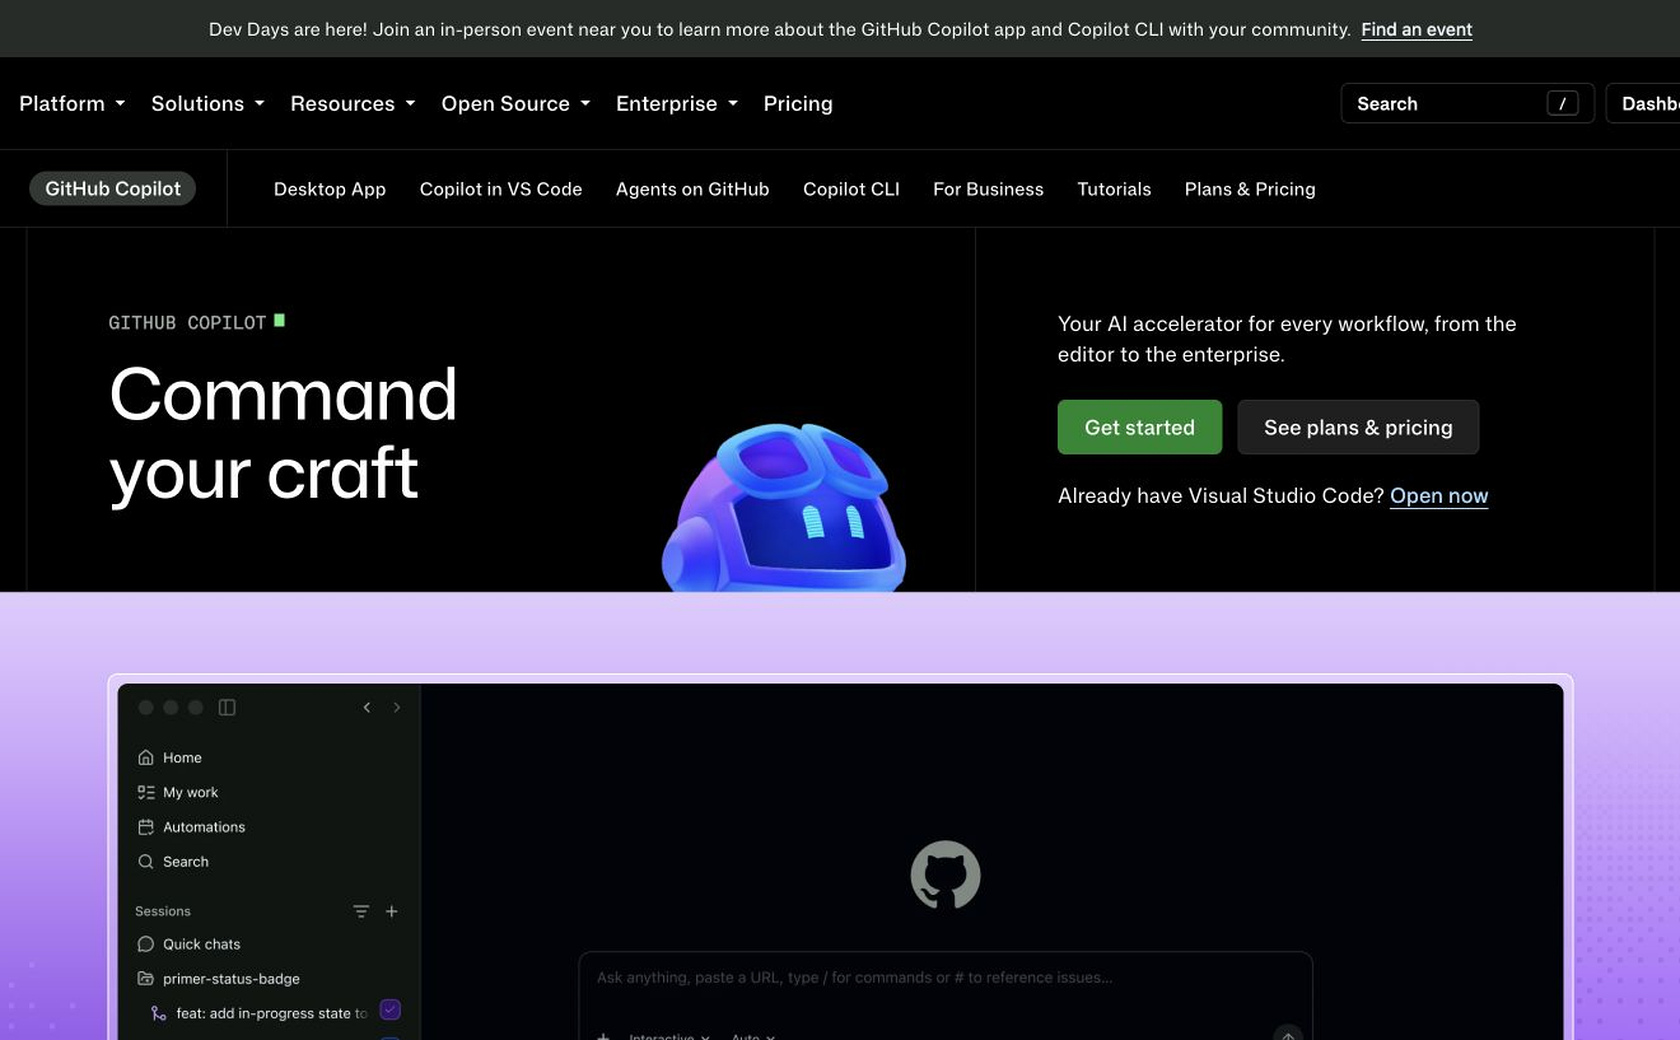
Task: Open Copilot in VS Code tab
Action: [501, 189]
